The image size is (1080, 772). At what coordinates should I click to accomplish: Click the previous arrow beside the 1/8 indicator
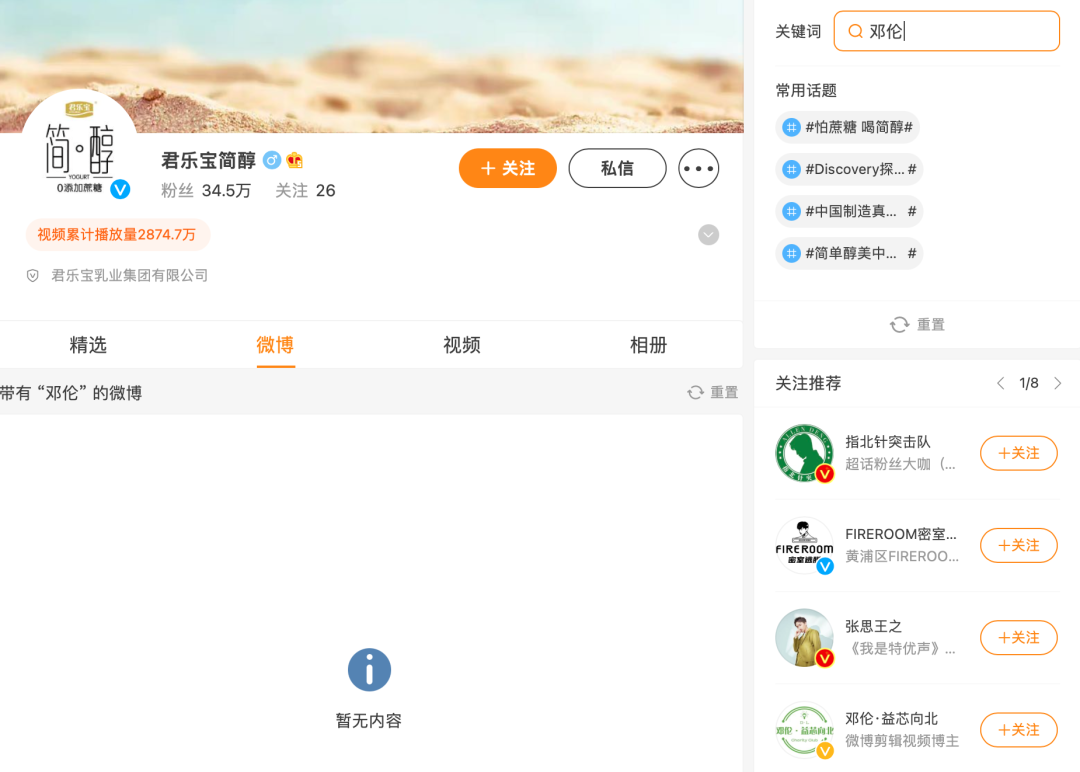[1000, 382]
